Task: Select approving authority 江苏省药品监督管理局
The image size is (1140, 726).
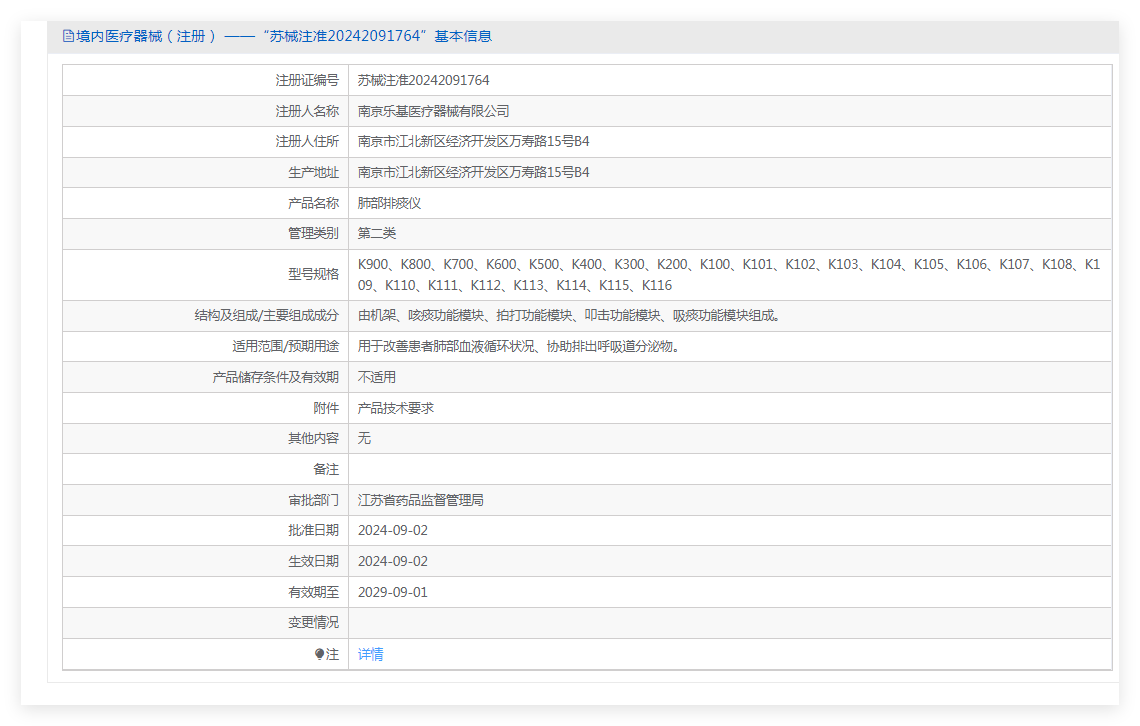Action: (x=420, y=500)
